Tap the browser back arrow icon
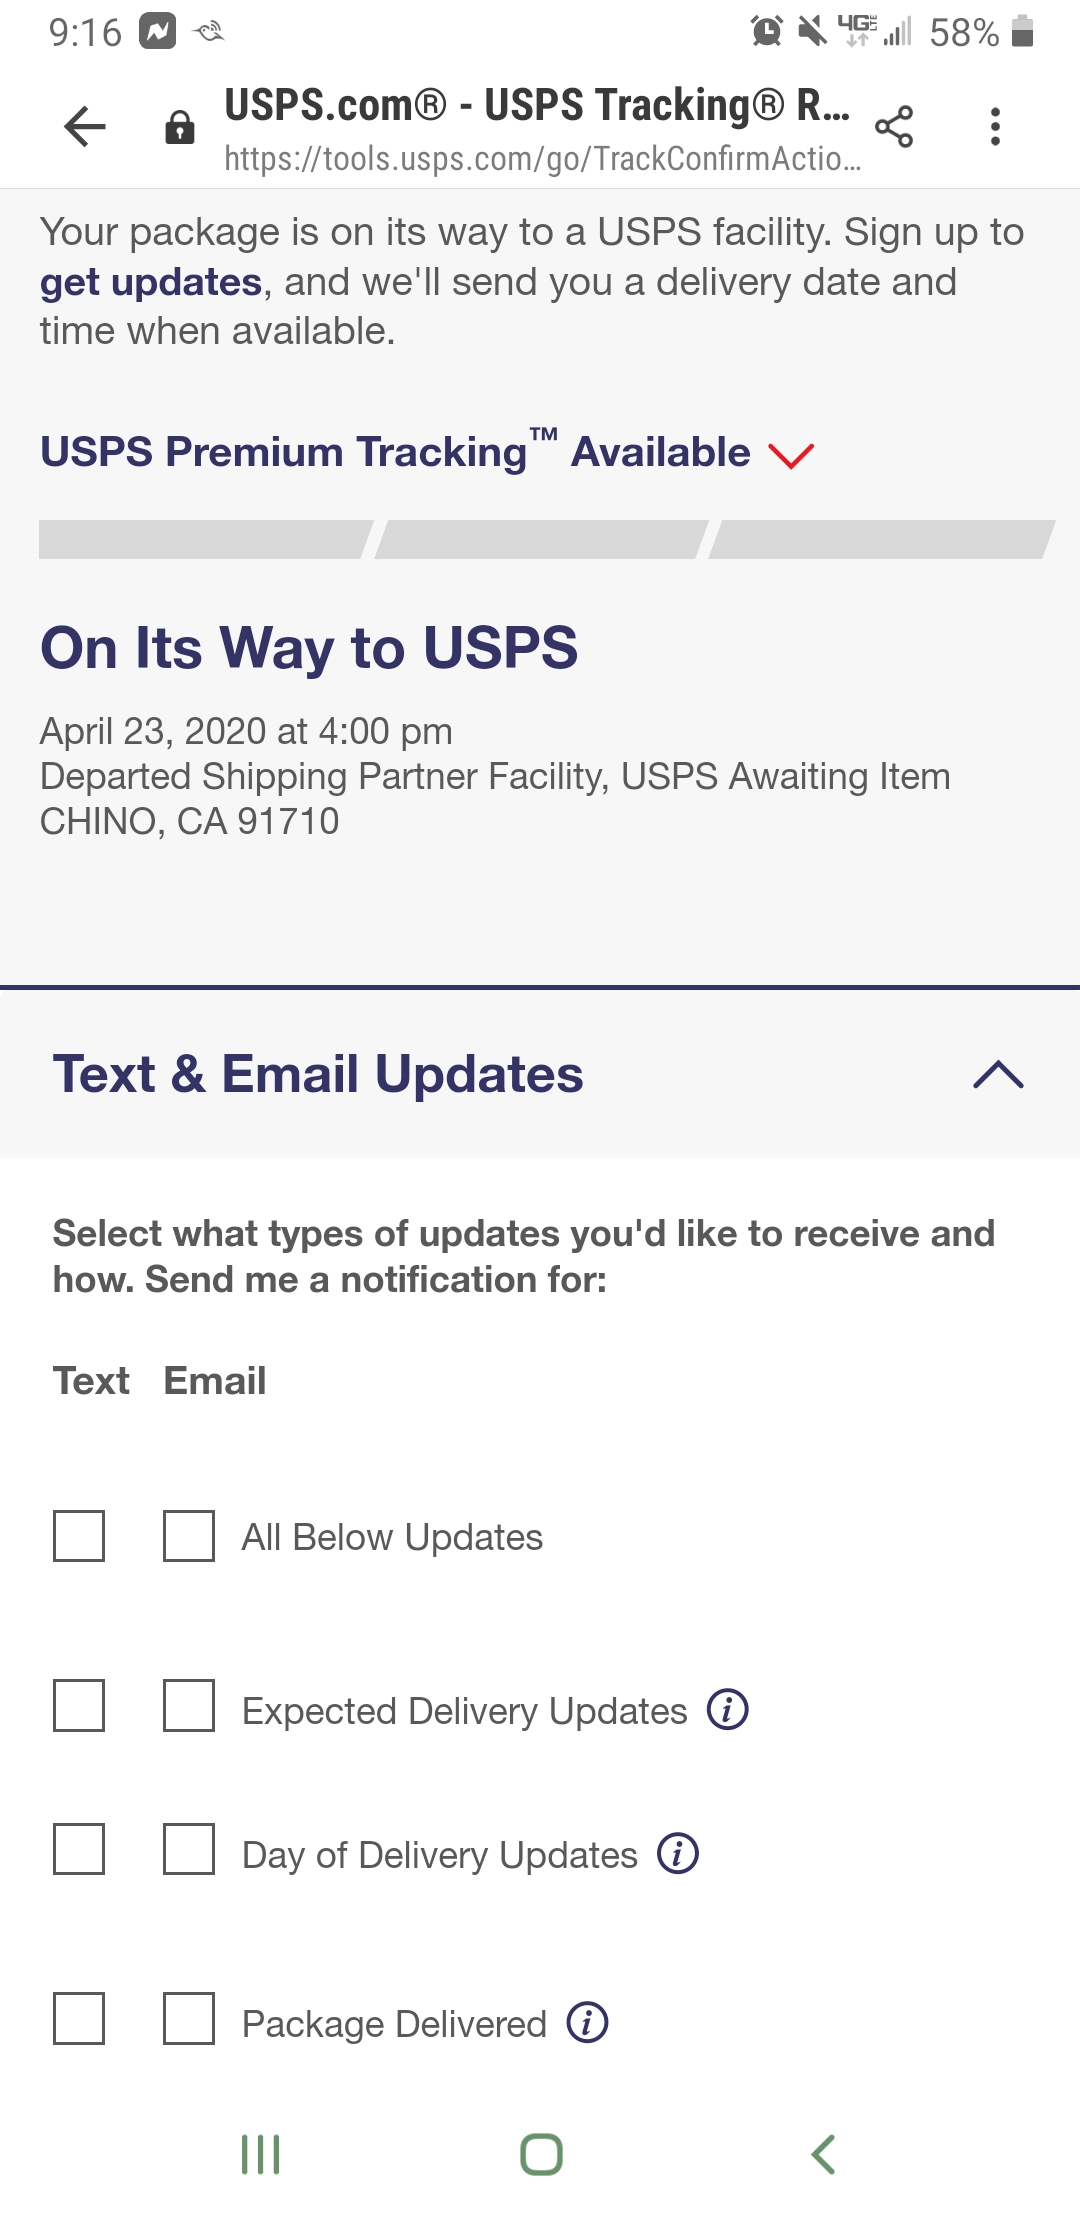The width and height of the screenshot is (1080, 2220). 85,127
